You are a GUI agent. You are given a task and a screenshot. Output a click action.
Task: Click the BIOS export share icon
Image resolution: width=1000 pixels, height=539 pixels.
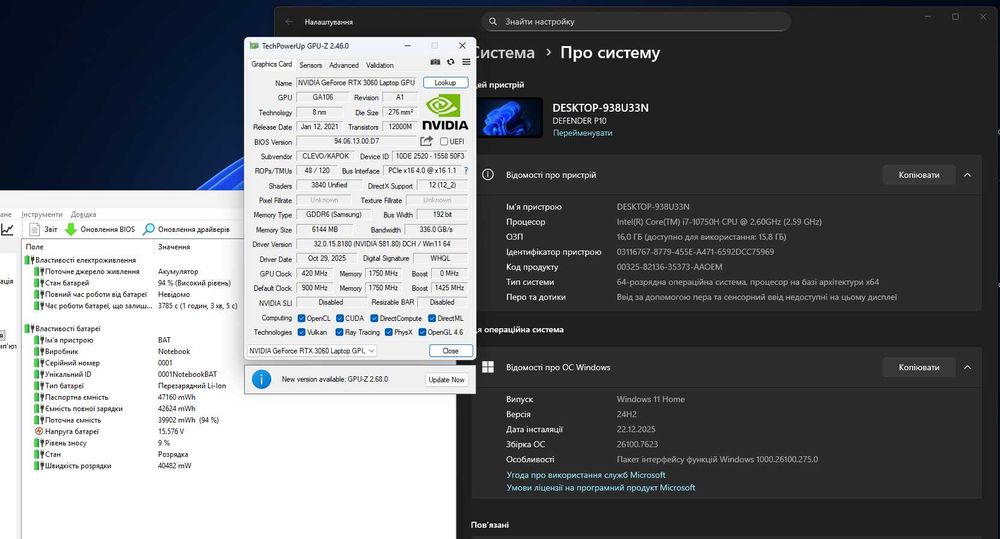point(426,141)
